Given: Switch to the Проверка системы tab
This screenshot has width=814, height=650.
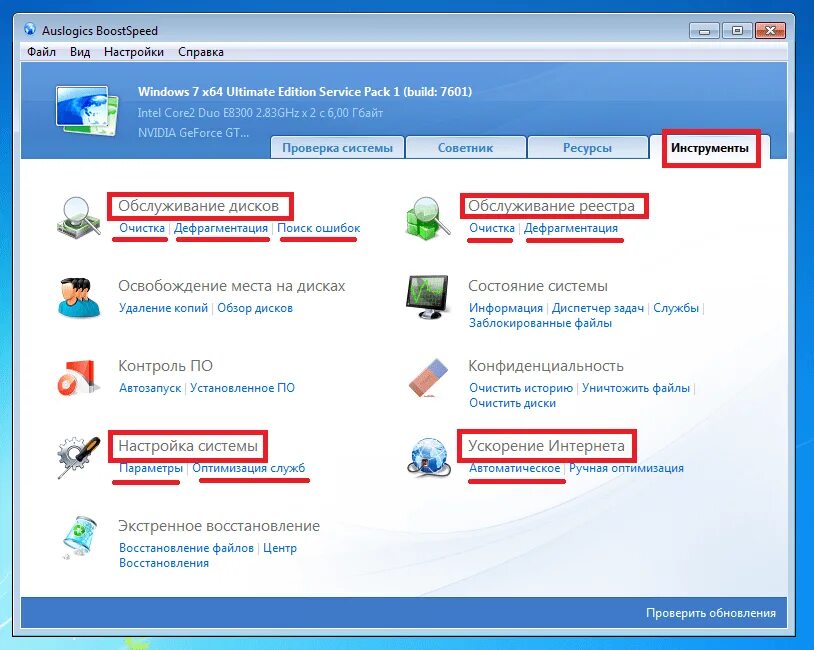Looking at the screenshot, I should (x=337, y=148).
